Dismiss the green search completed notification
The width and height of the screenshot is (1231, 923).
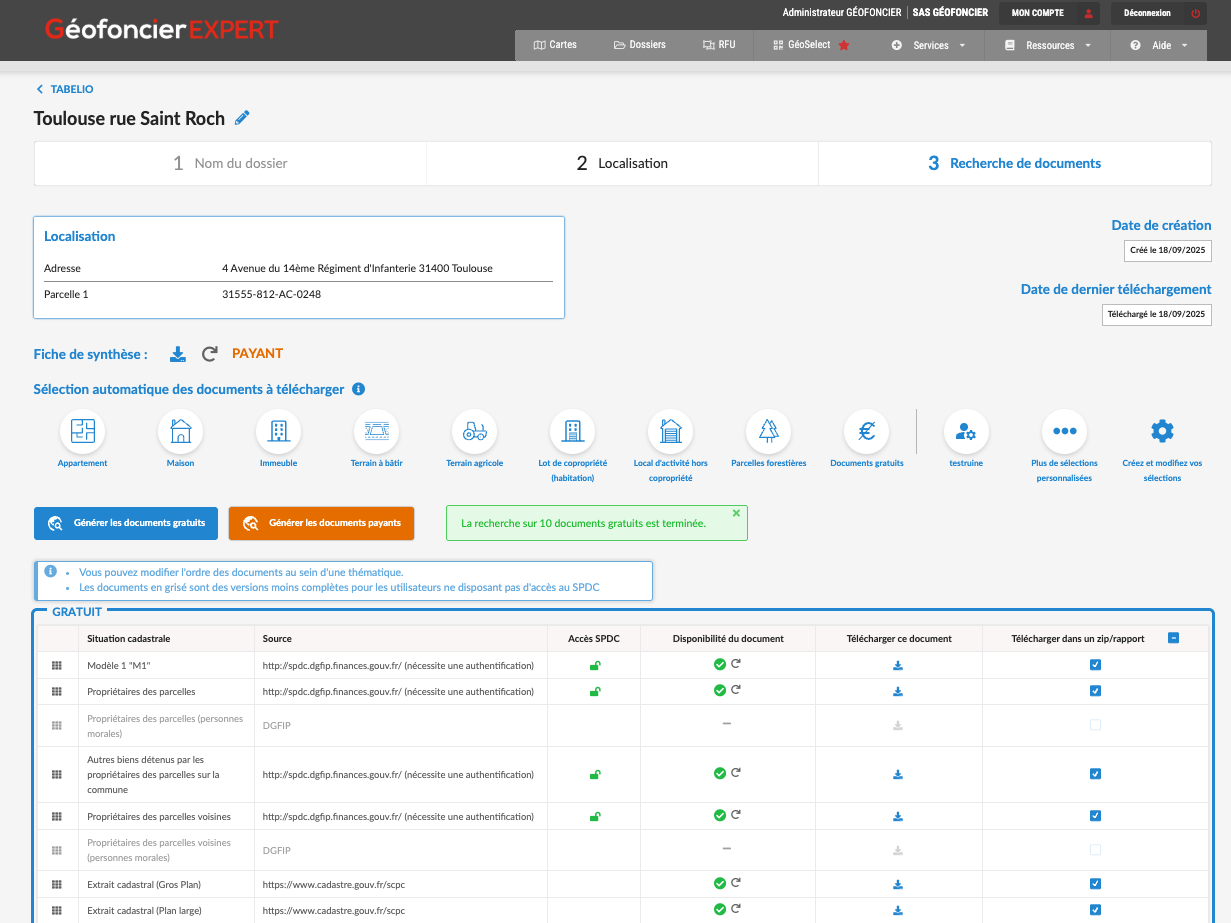tap(736, 513)
